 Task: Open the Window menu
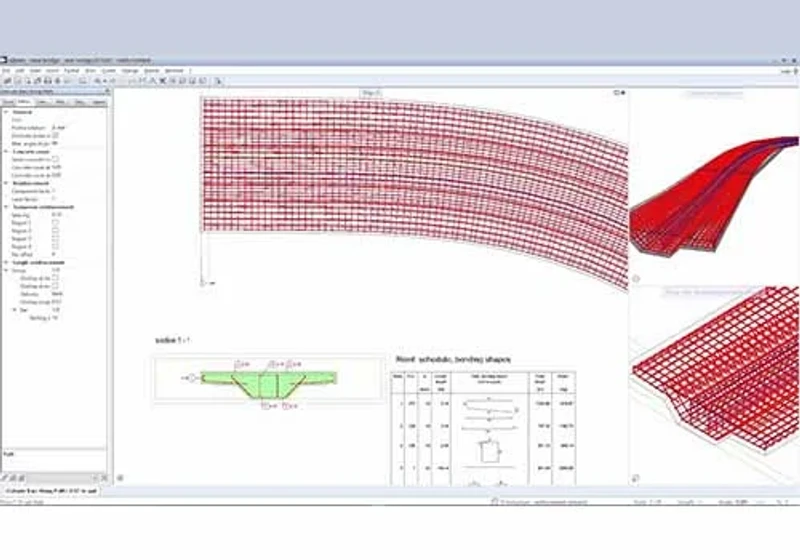(x=174, y=71)
